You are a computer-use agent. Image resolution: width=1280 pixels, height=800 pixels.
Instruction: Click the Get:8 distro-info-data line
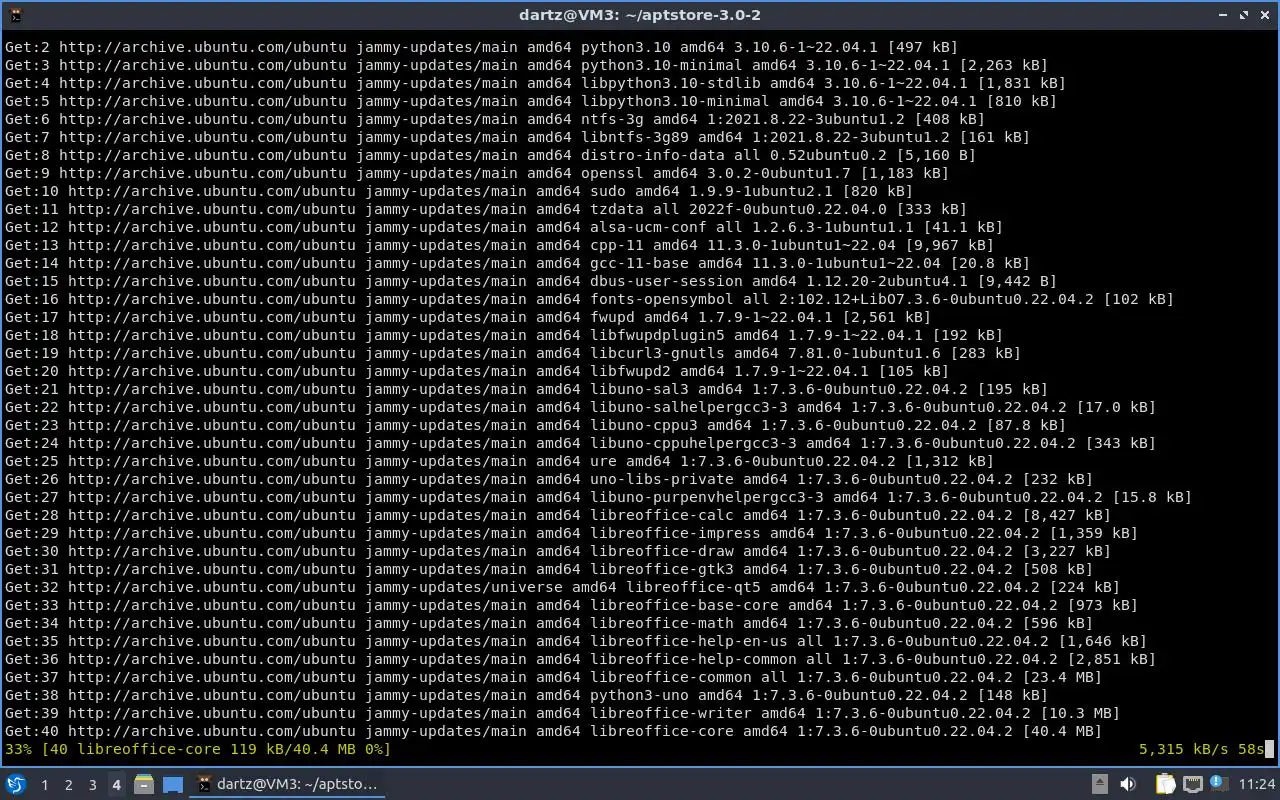pos(490,155)
